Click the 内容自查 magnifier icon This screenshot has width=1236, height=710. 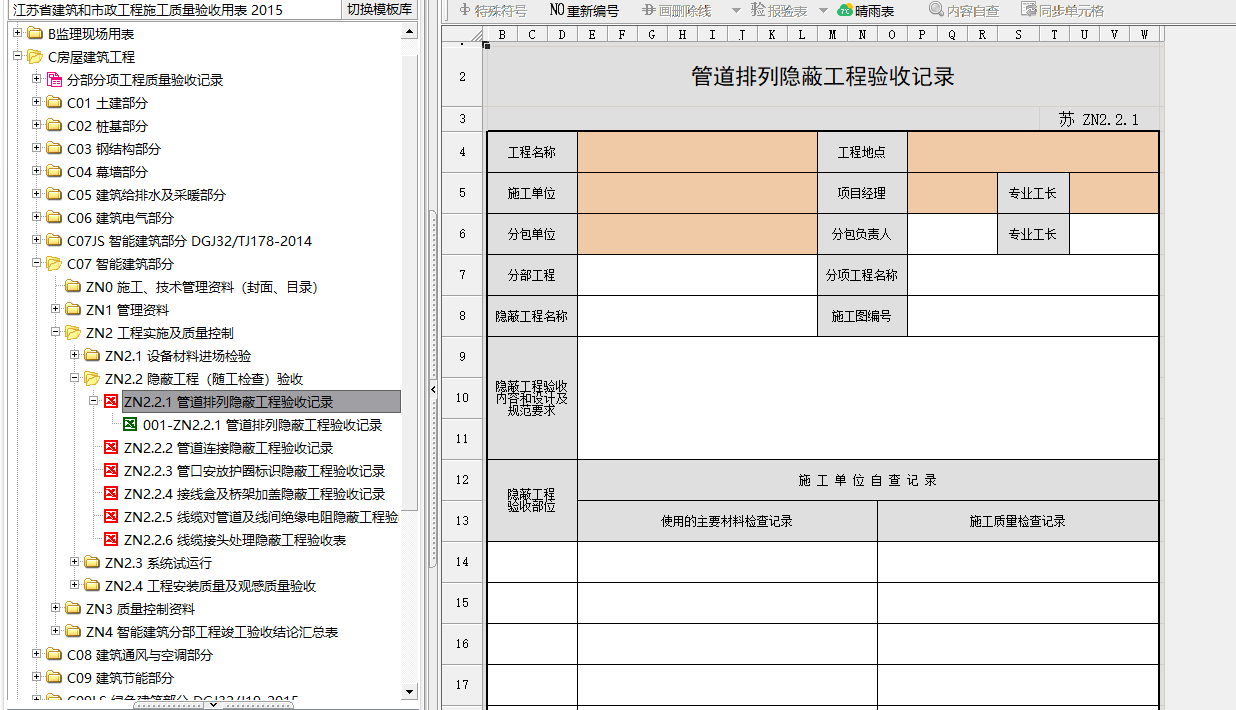pos(936,10)
